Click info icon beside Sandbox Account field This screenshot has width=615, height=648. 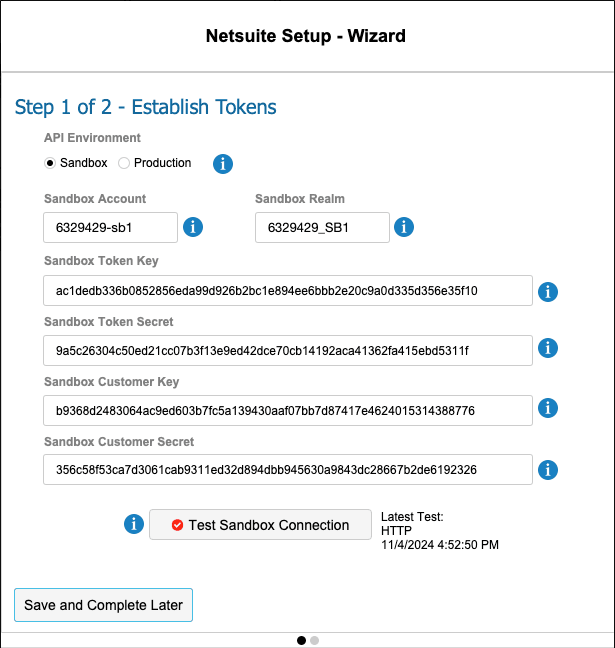click(194, 227)
